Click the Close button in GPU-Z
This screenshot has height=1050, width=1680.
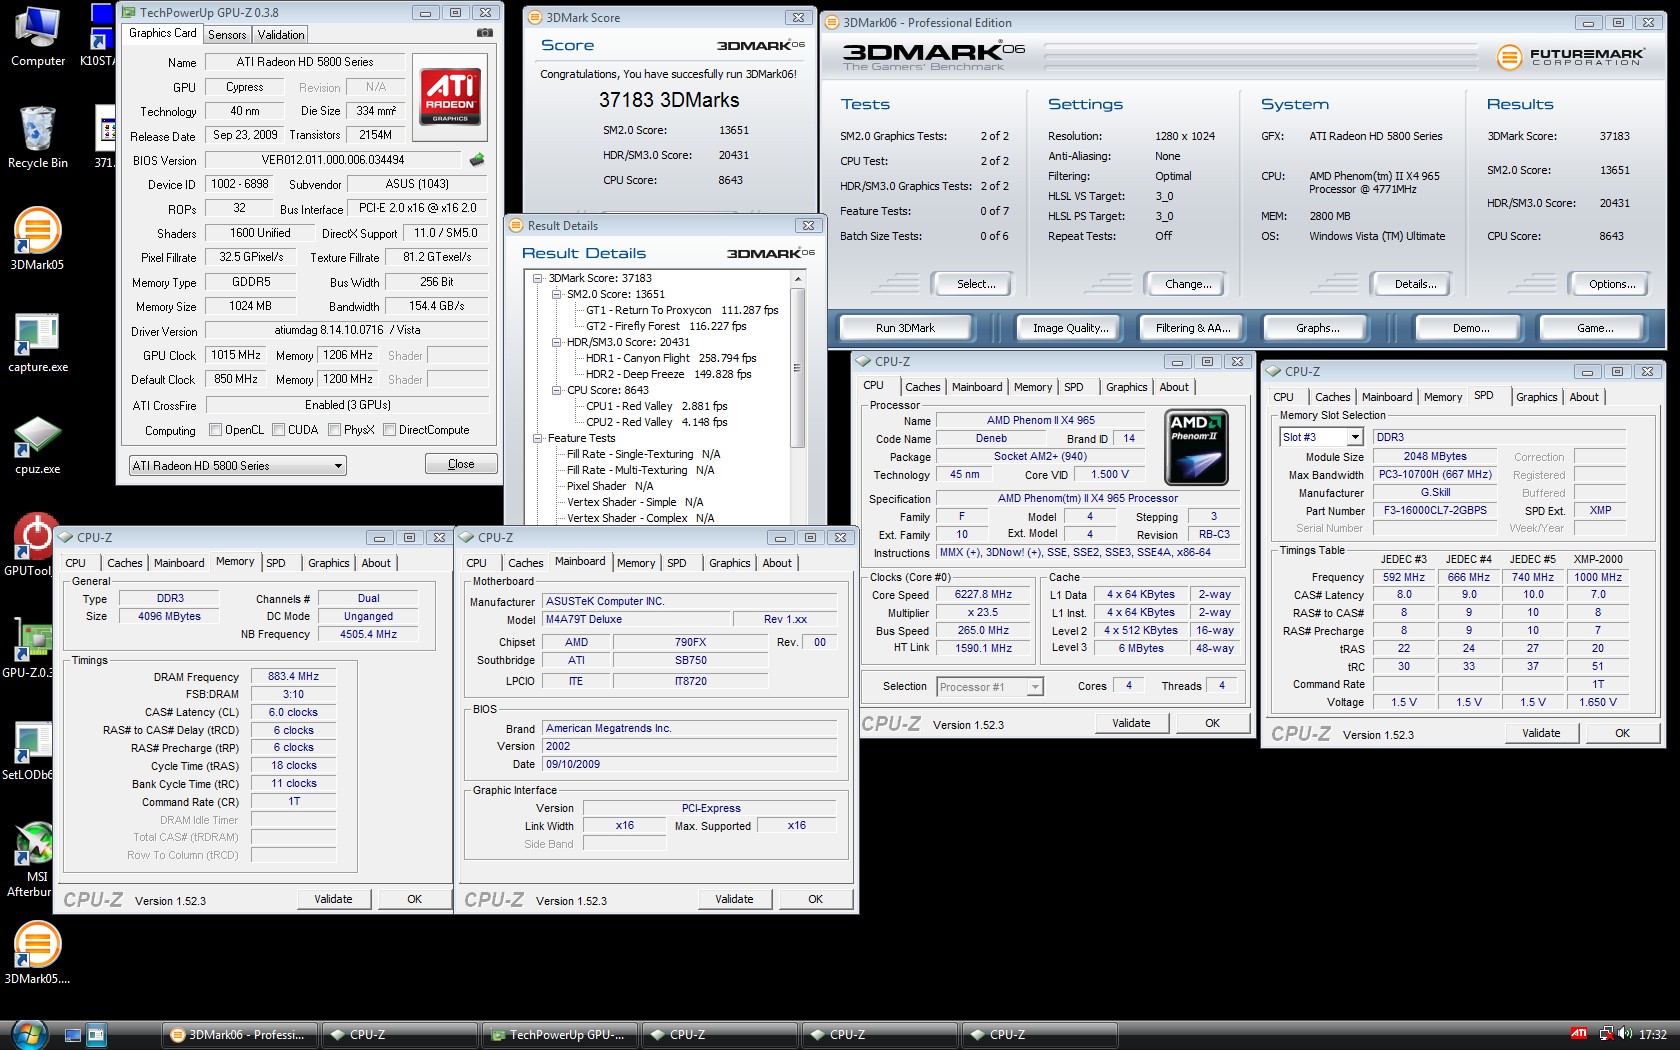coord(461,464)
